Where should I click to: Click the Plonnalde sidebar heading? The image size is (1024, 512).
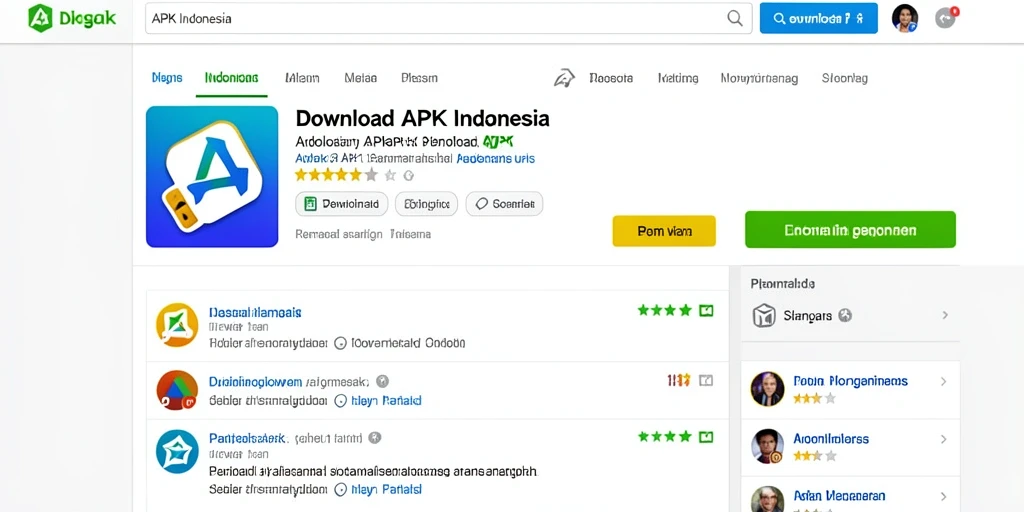coord(782,284)
